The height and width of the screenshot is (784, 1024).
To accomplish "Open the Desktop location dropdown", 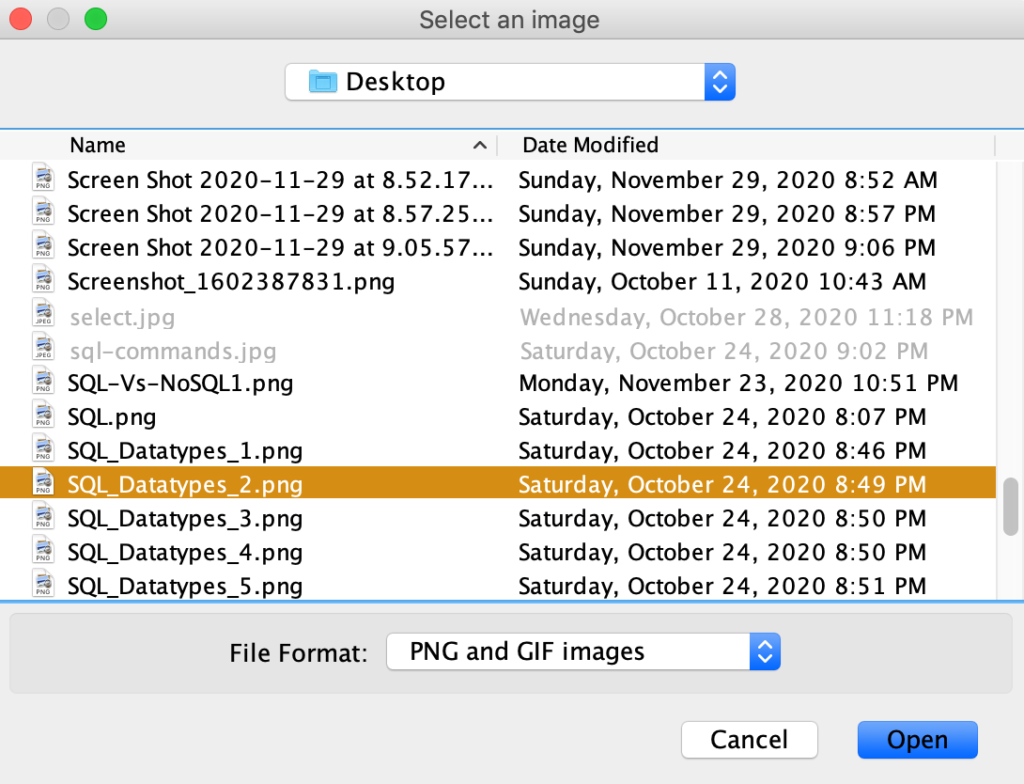I will (x=719, y=82).
